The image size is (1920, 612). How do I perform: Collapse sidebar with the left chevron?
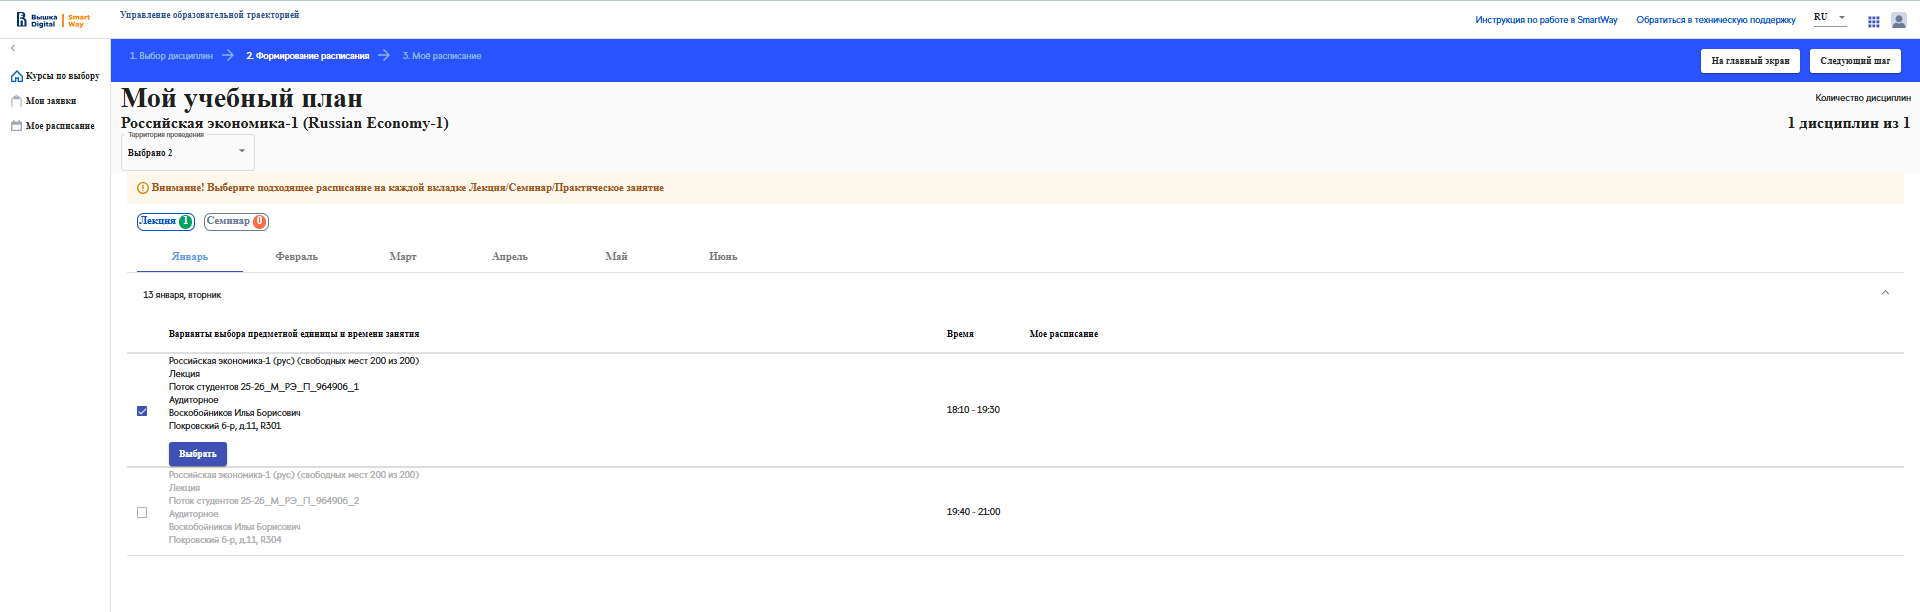pos(13,48)
